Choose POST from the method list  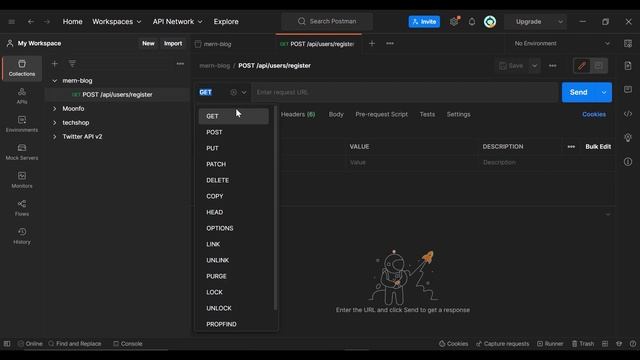click(233, 132)
